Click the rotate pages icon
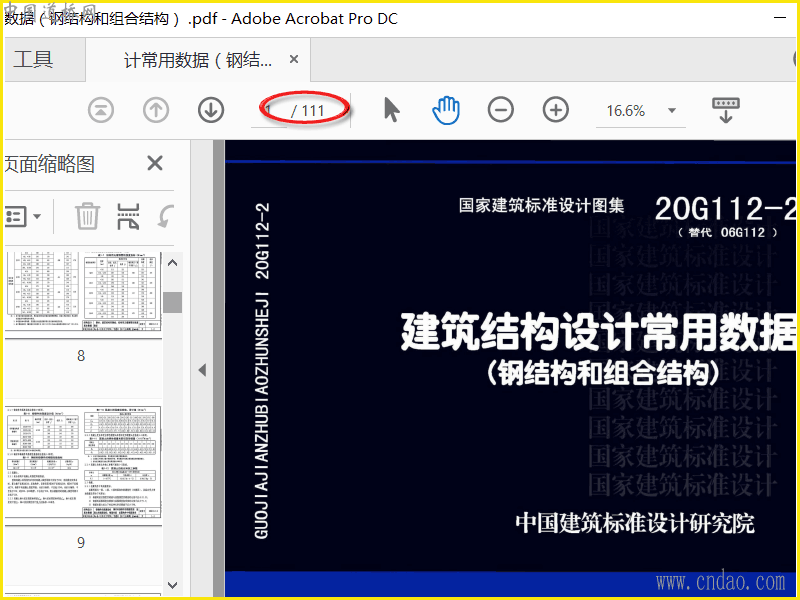 pyautogui.click(x=165, y=216)
